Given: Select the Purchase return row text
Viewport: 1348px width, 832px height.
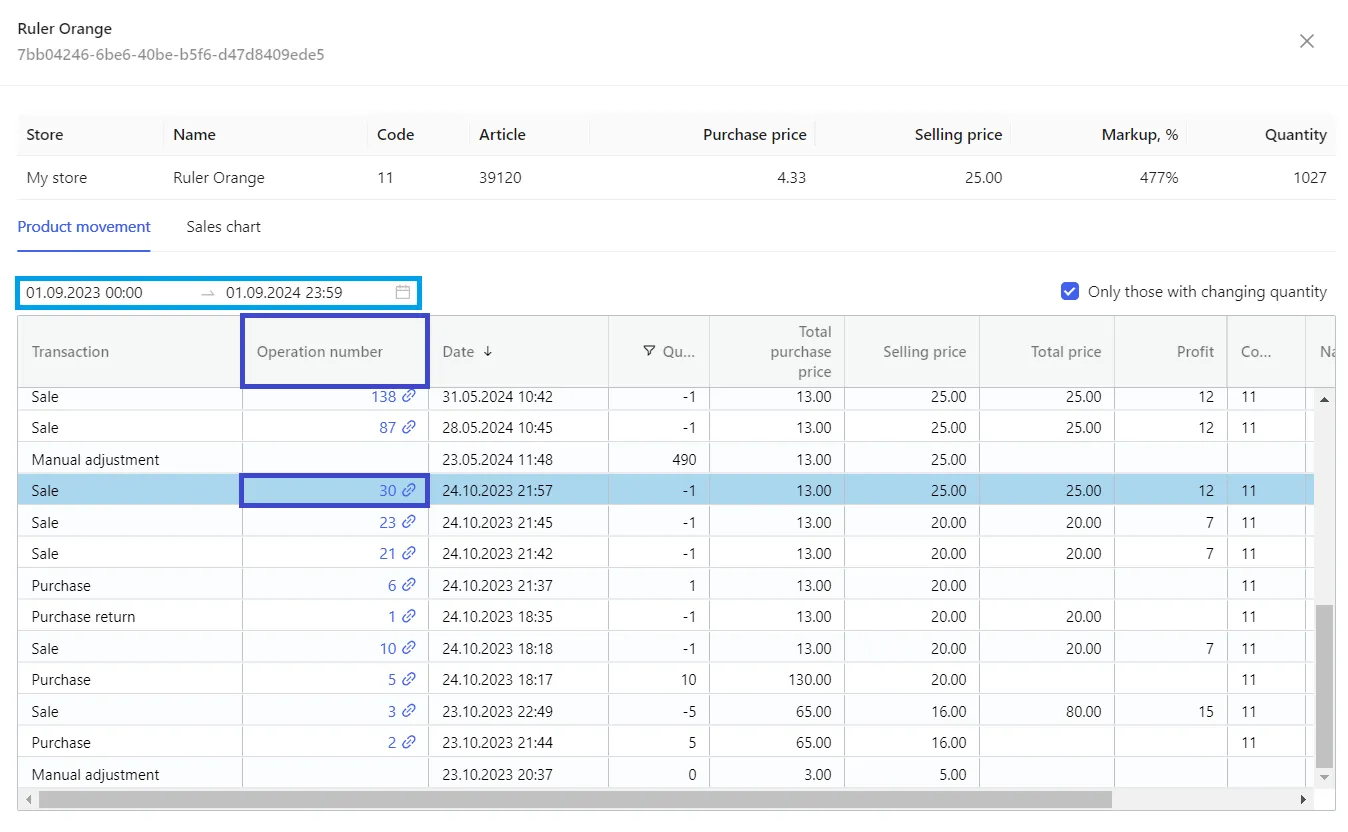Looking at the screenshot, I should coord(83,617).
